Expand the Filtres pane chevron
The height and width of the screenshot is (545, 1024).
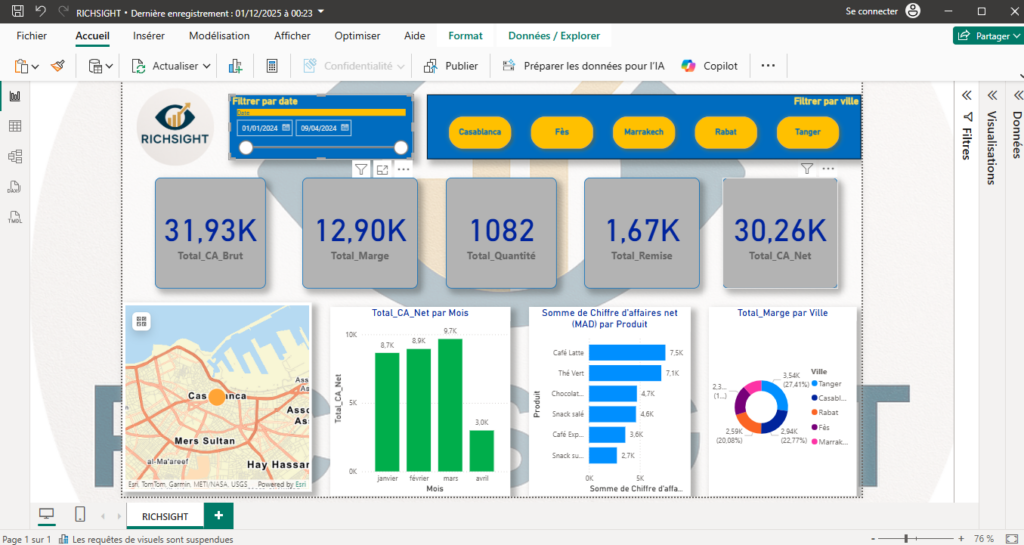coord(967,96)
